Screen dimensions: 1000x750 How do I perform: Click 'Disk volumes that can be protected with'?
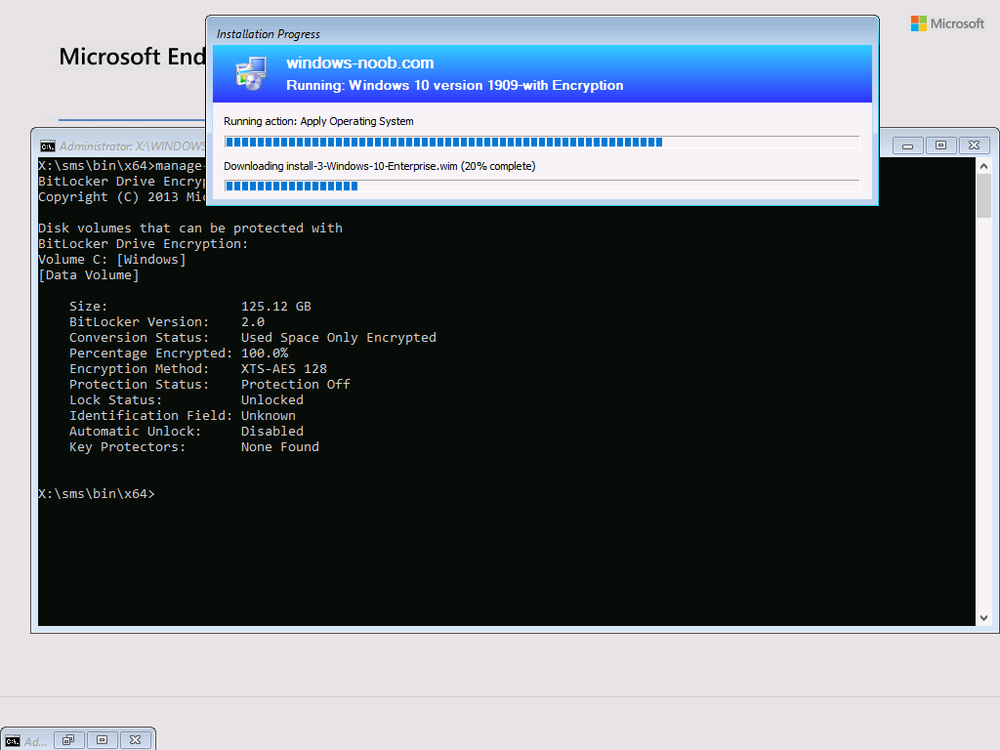[190, 228]
